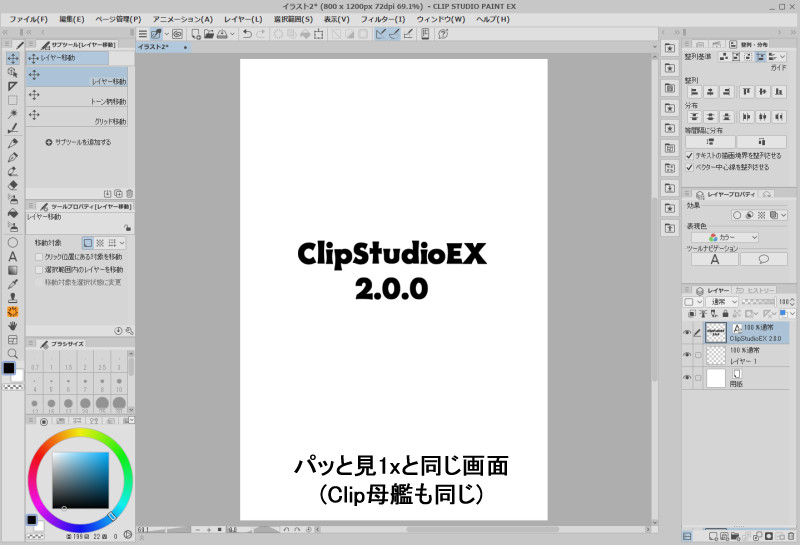
Task: Open the アニメーション(A) menu
Action: click(x=183, y=19)
